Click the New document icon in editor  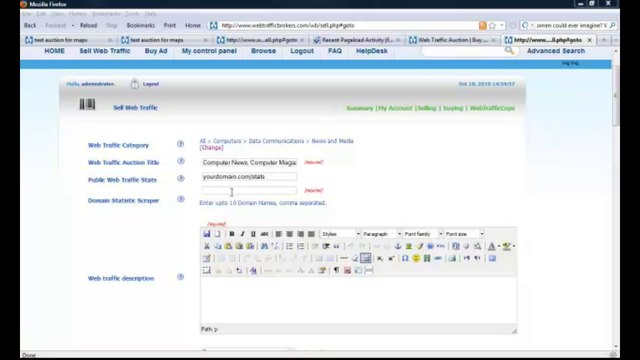tap(218, 234)
